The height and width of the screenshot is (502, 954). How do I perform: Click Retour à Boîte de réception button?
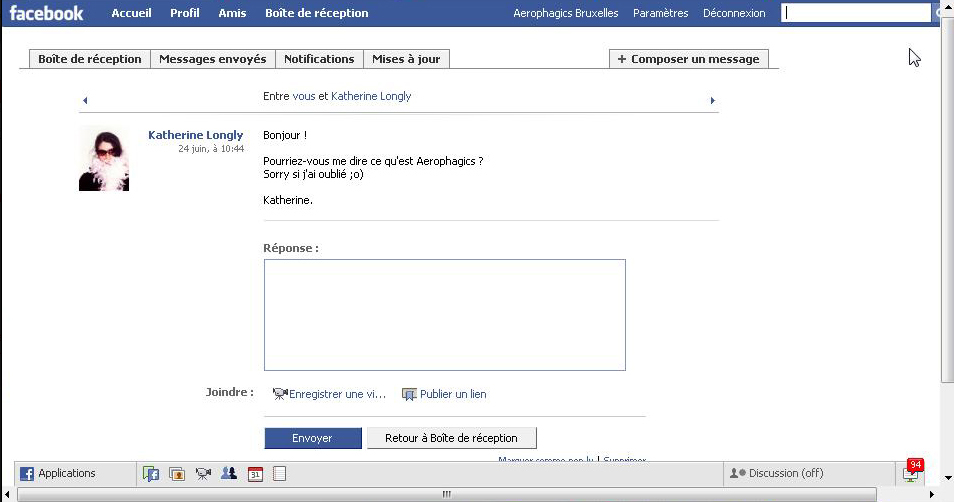pos(451,438)
